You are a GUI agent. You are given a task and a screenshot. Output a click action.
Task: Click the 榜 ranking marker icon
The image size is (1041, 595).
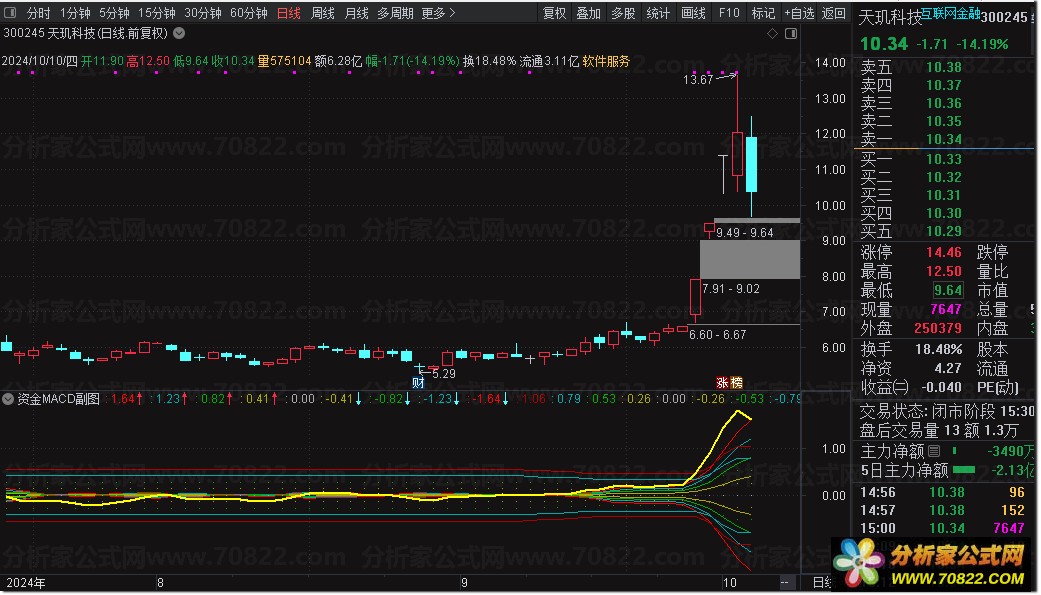click(x=737, y=382)
